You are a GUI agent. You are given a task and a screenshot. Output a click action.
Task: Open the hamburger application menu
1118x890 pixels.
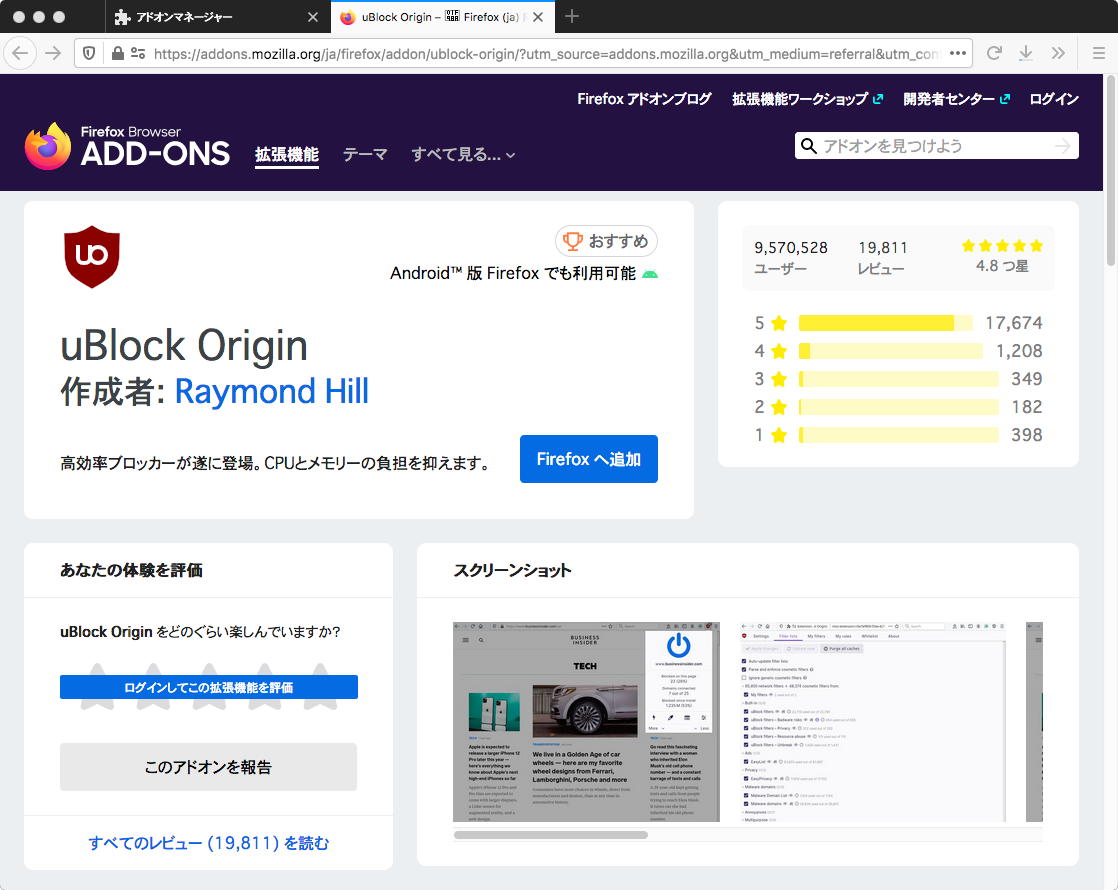[1097, 53]
